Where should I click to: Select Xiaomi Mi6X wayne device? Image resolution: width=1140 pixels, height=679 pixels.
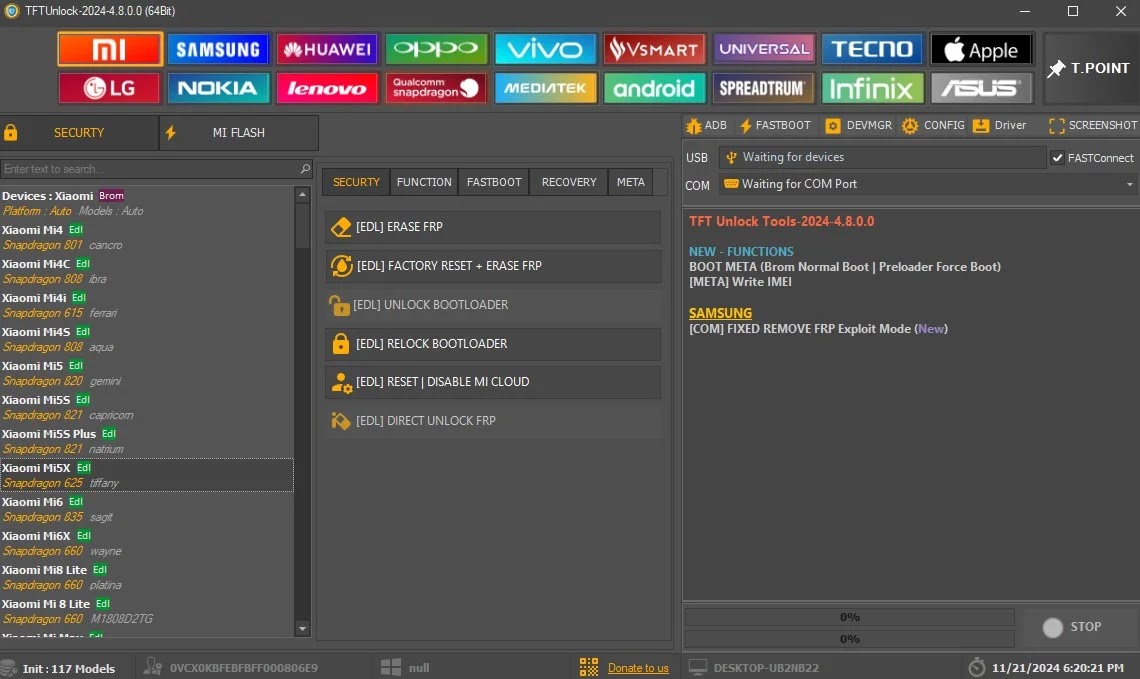click(147, 543)
